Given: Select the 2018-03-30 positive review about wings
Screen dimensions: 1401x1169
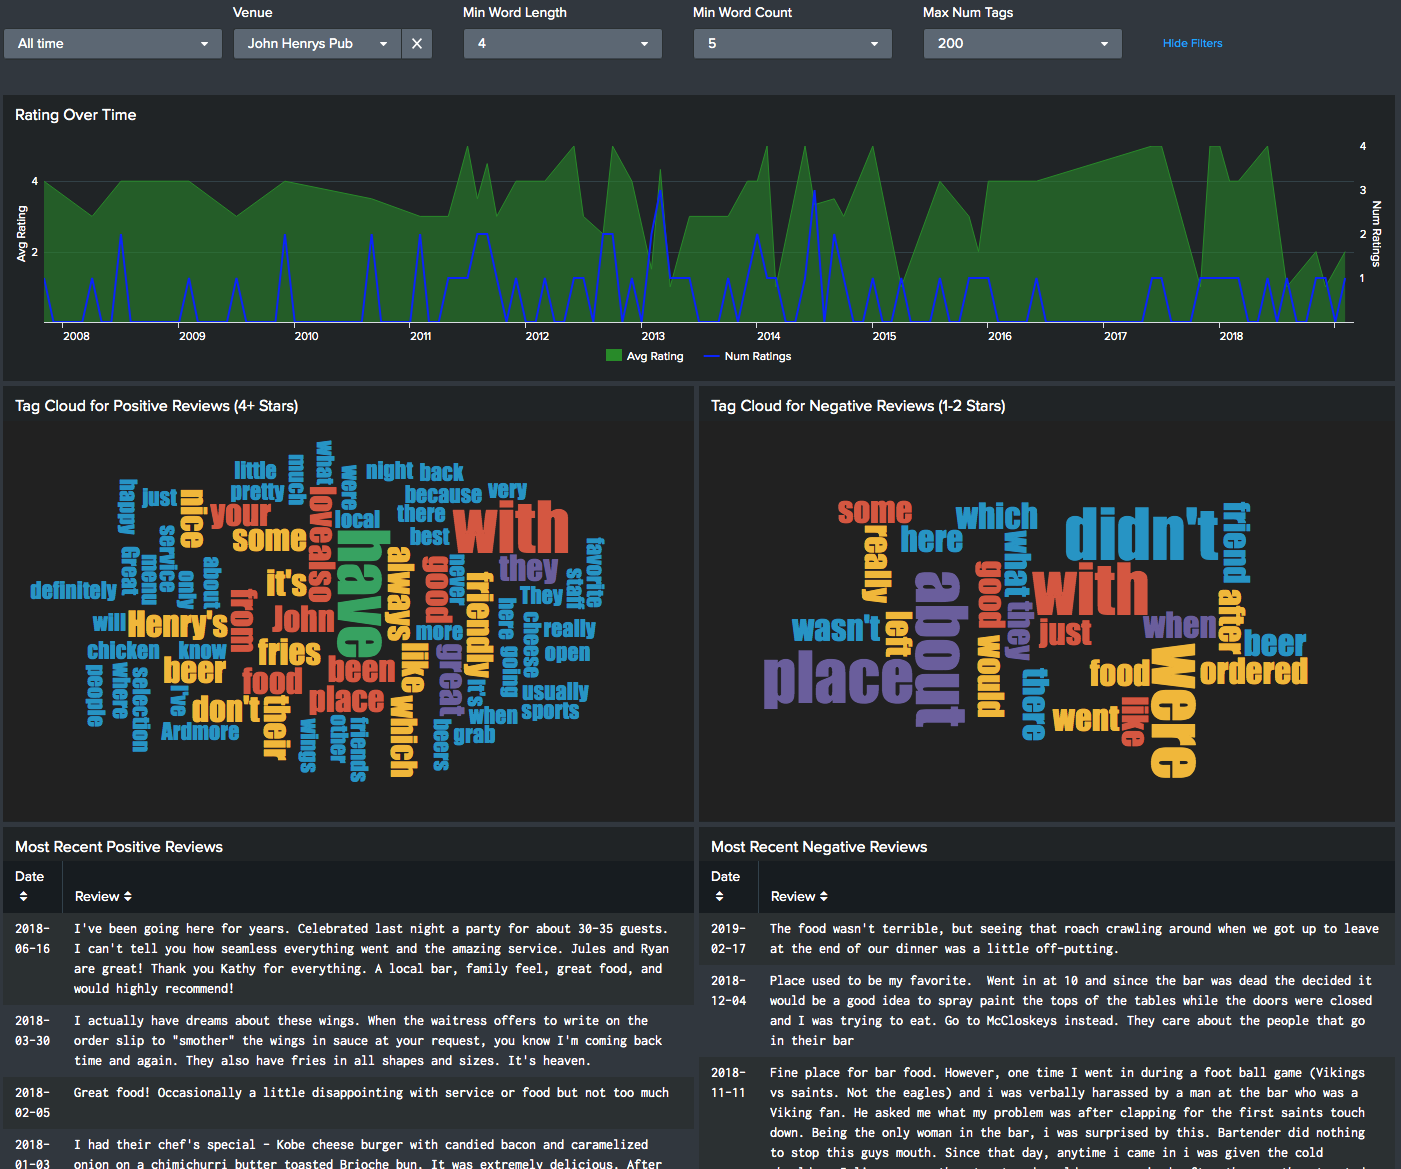Looking at the screenshot, I should pyautogui.click(x=348, y=1040).
